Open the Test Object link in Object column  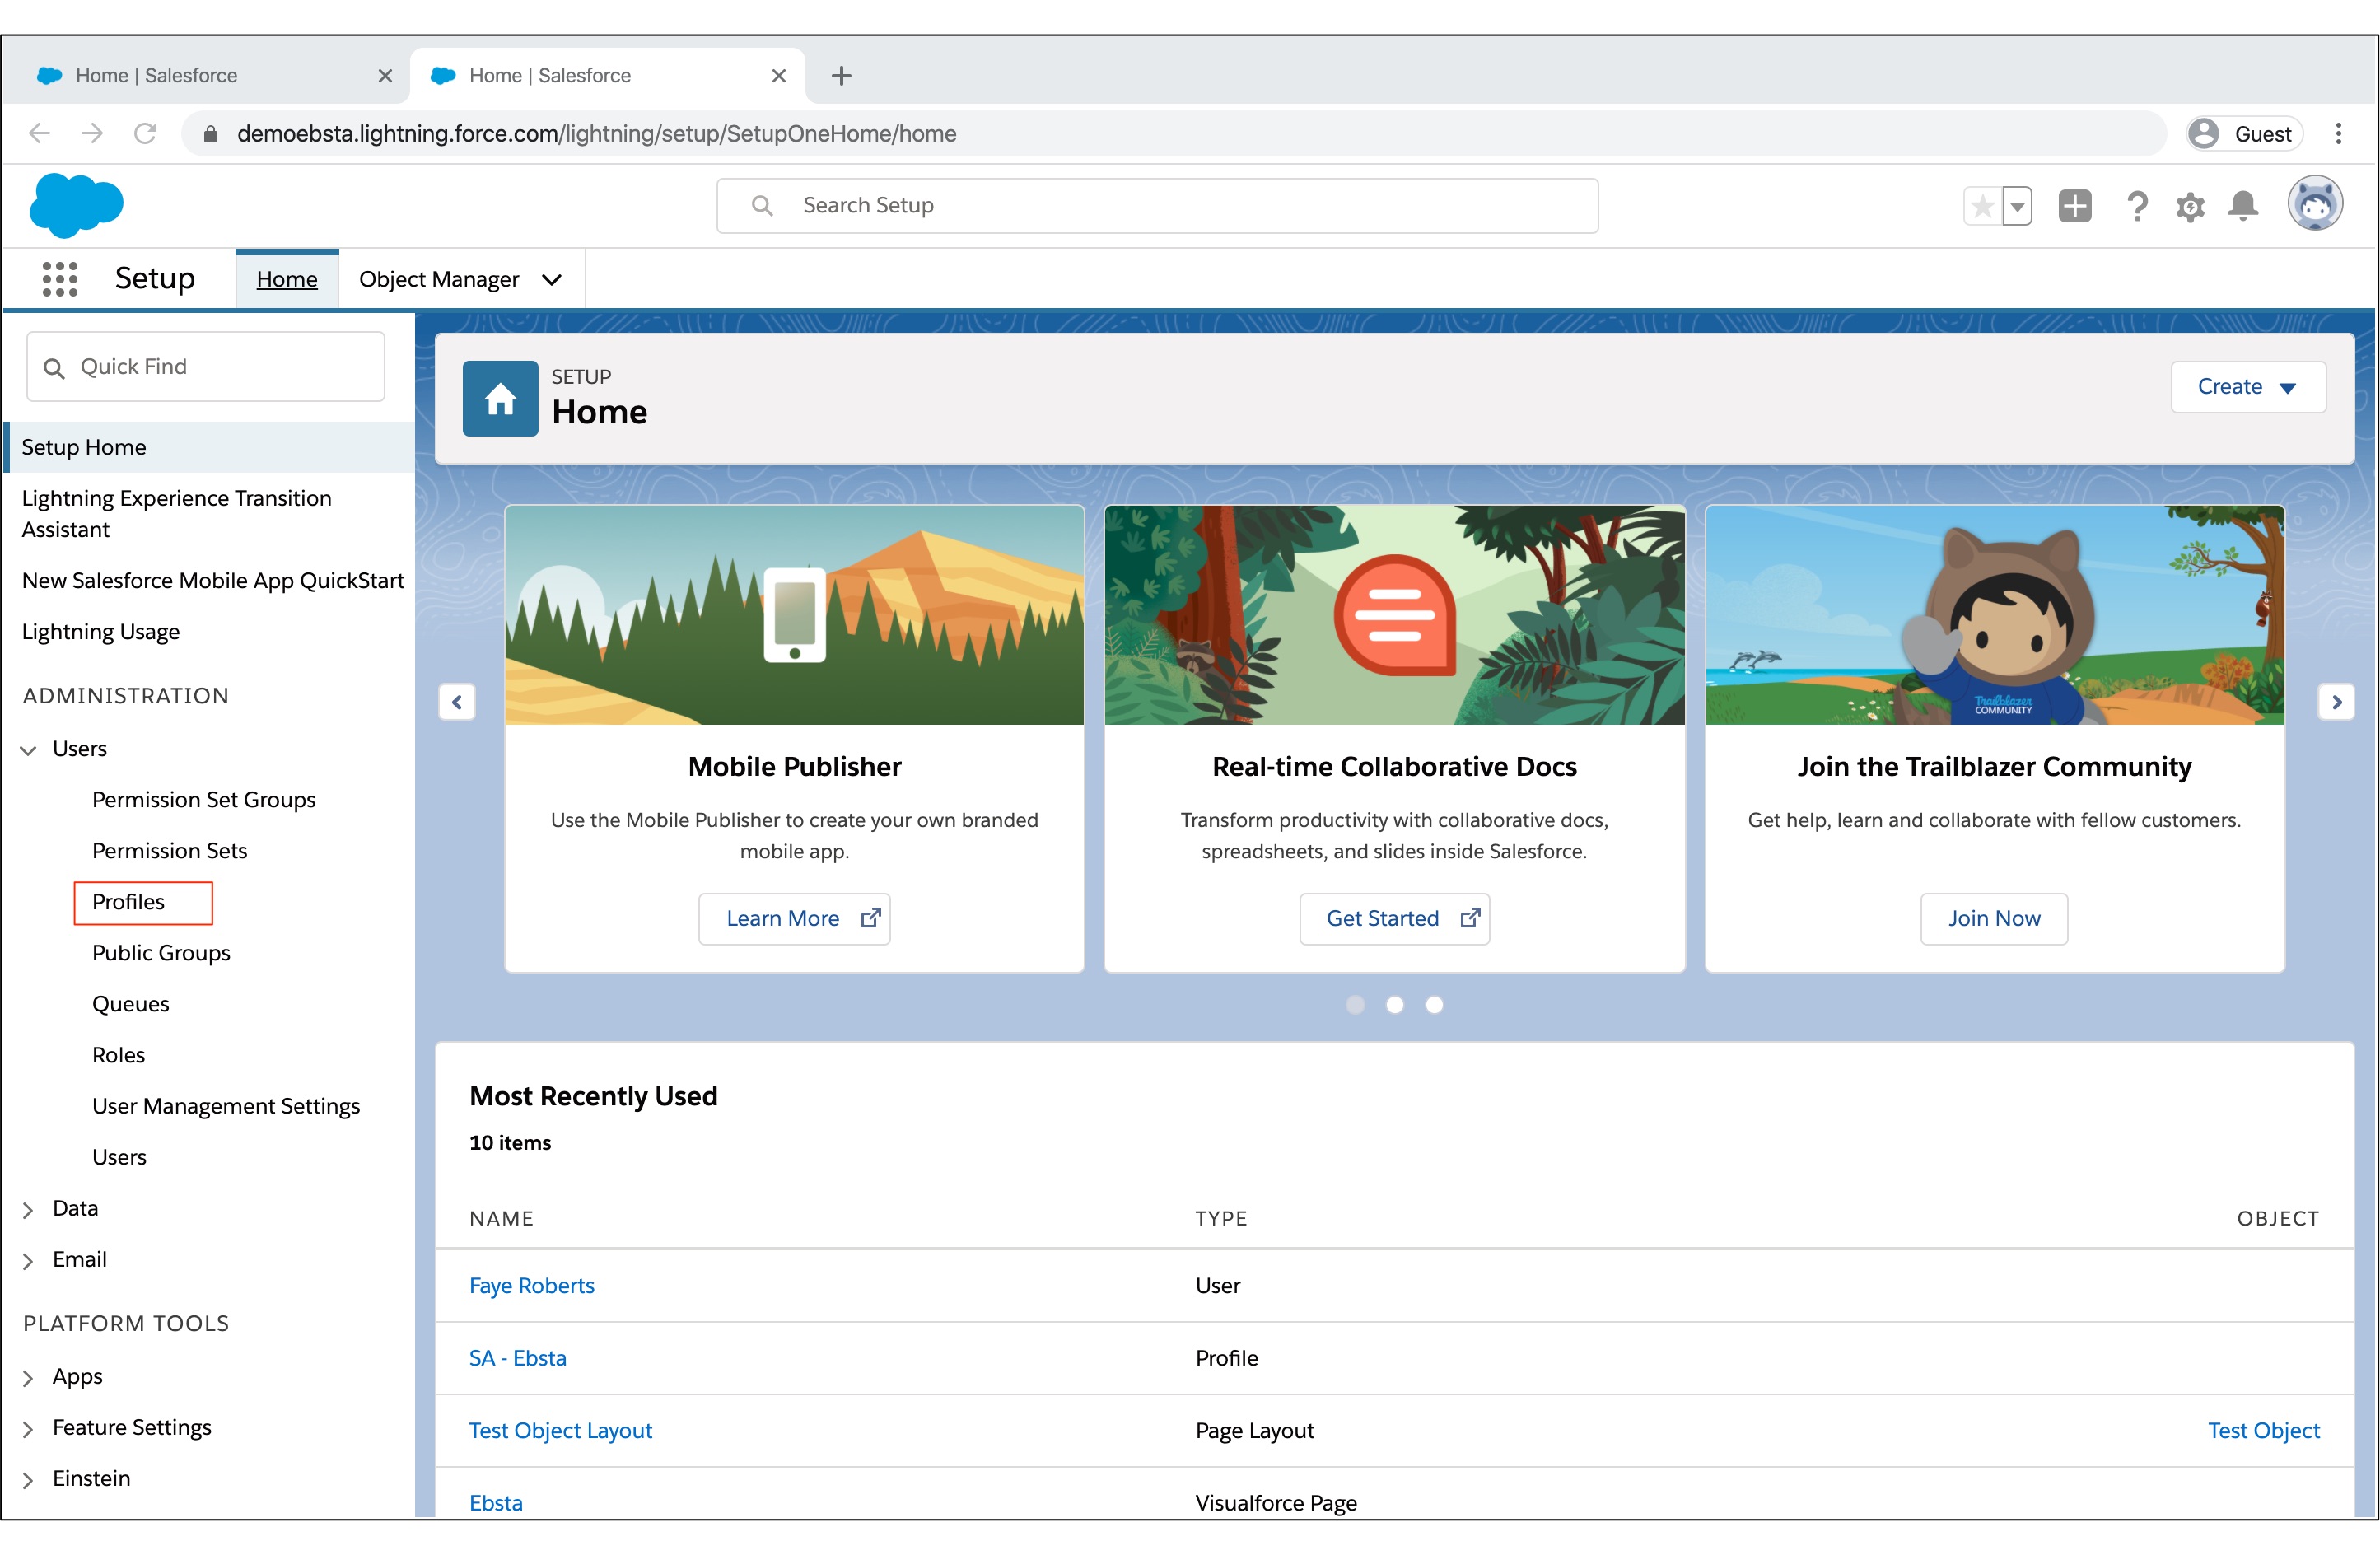(2263, 1431)
